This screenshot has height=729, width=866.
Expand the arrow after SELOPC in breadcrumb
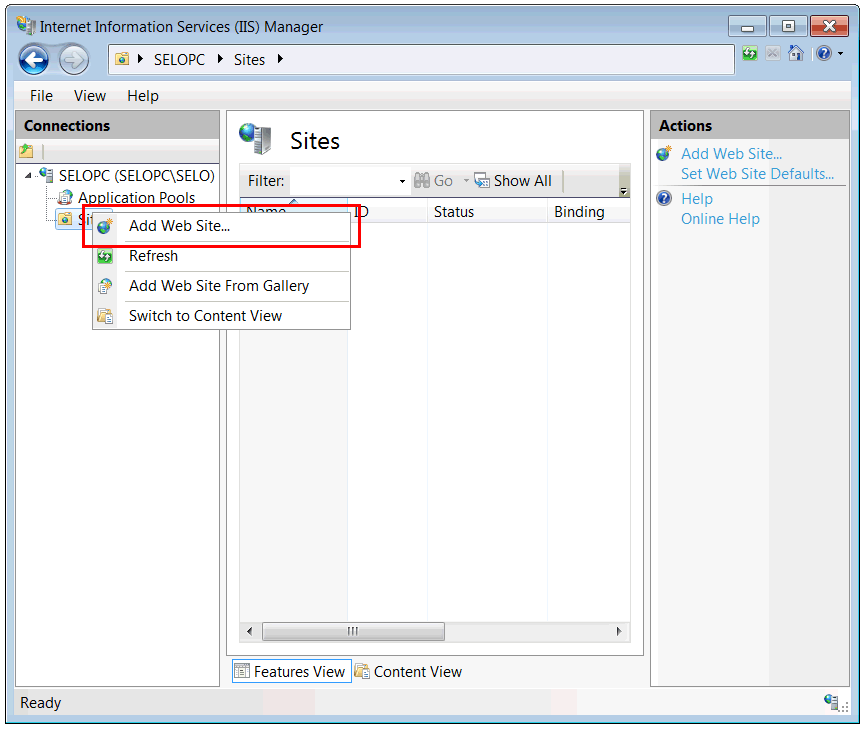coord(220,59)
